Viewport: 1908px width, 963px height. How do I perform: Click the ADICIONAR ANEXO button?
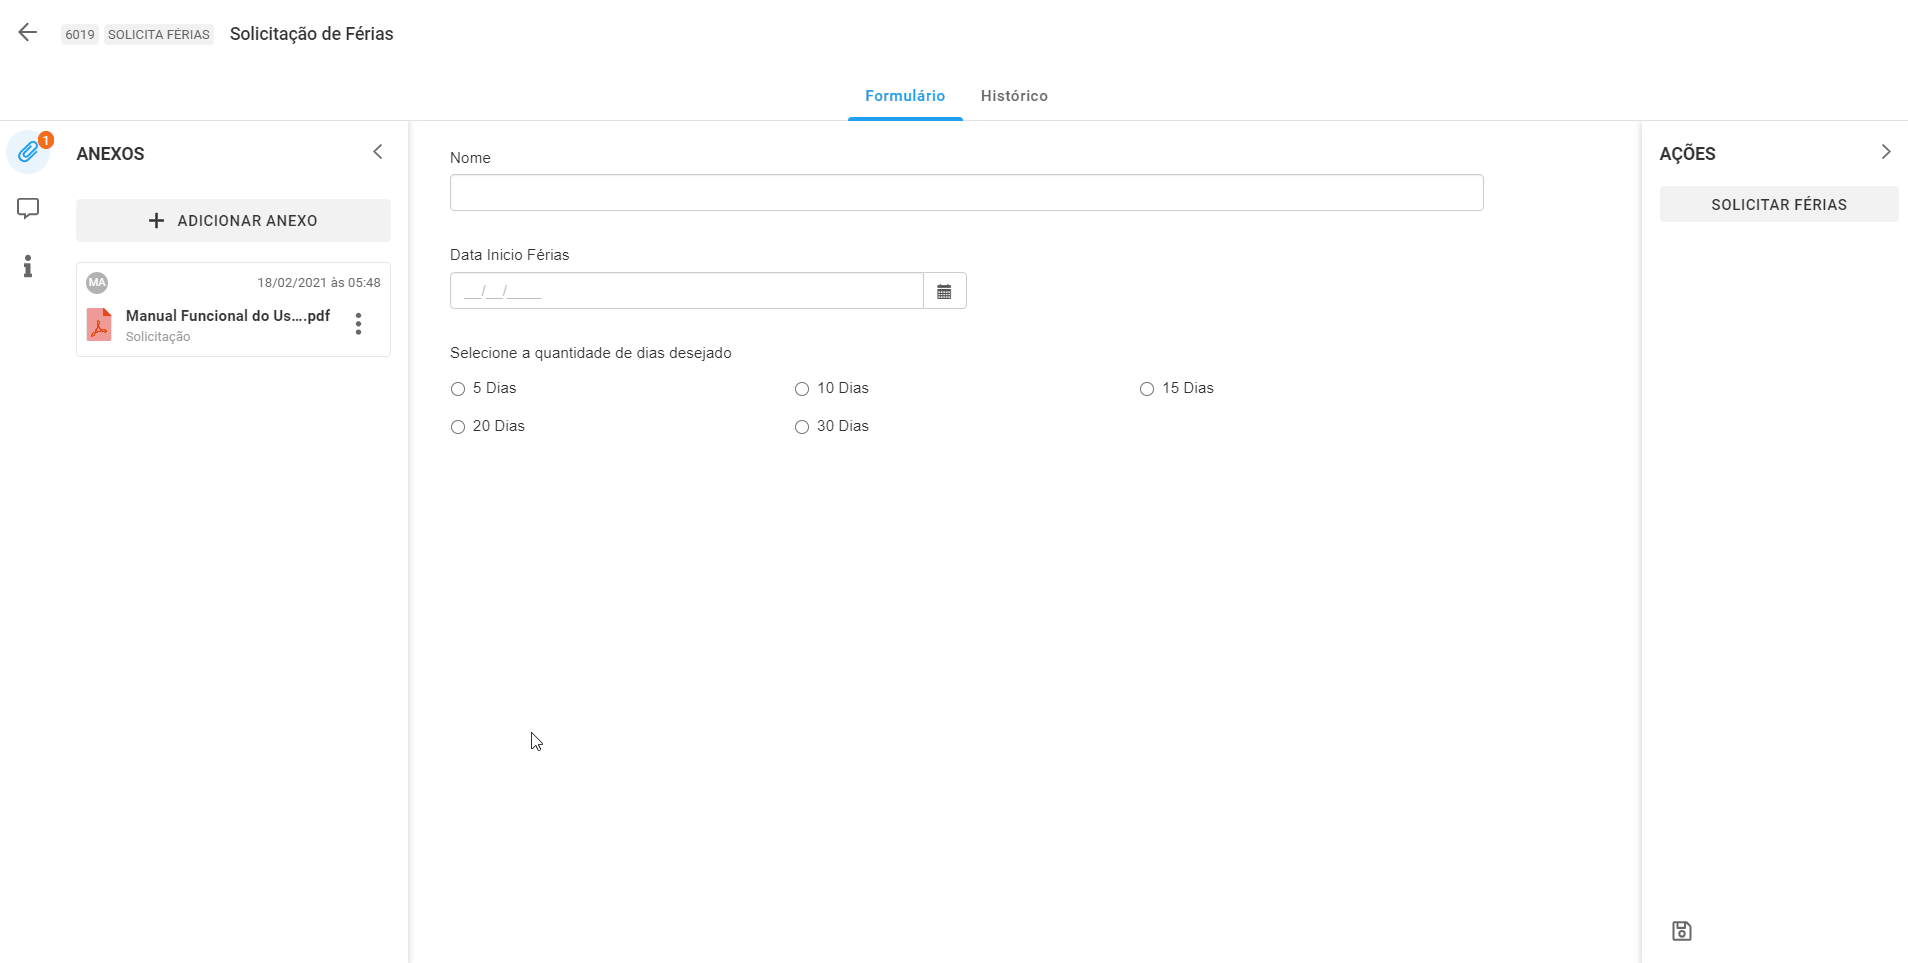(x=233, y=220)
